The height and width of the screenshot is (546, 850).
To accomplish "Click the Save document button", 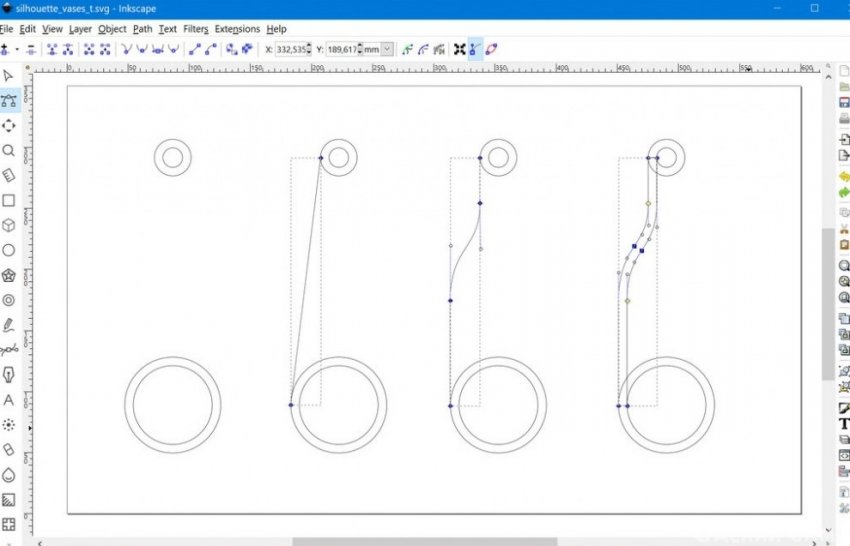I will pos(844,101).
